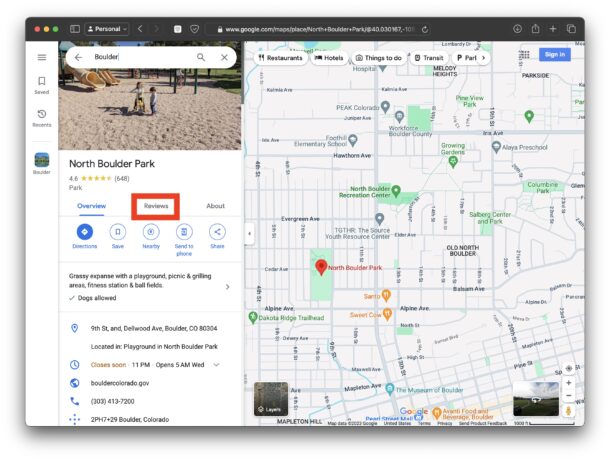Image resolution: width=610 pixels, height=460 pixels.
Task: Share North Boulder Park location
Action: pyautogui.click(x=217, y=232)
